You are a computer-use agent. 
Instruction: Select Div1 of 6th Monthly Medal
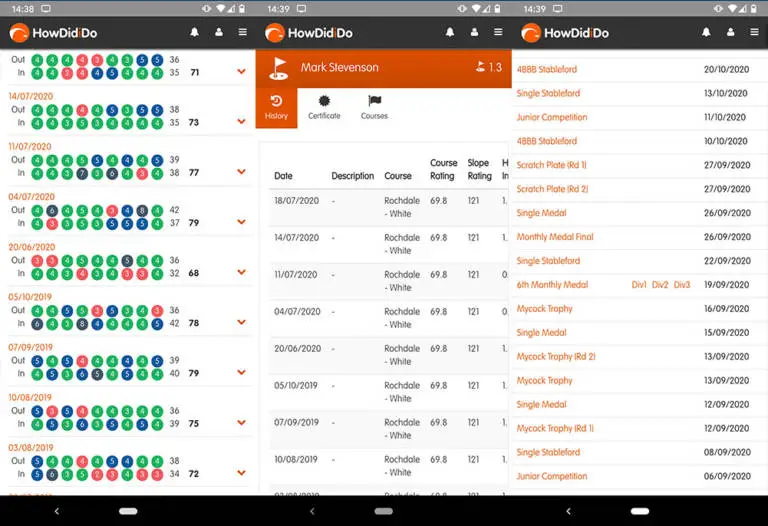click(639, 285)
